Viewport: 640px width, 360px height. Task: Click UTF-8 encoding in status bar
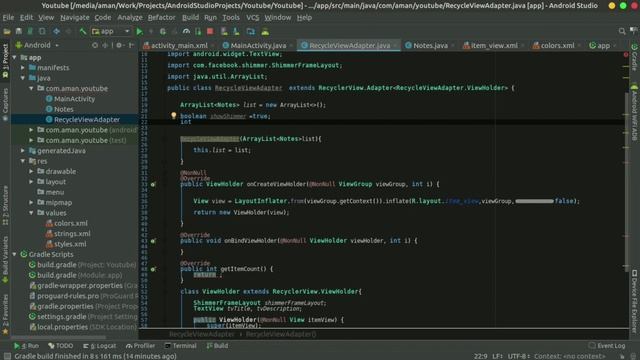(x=518, y=356)
